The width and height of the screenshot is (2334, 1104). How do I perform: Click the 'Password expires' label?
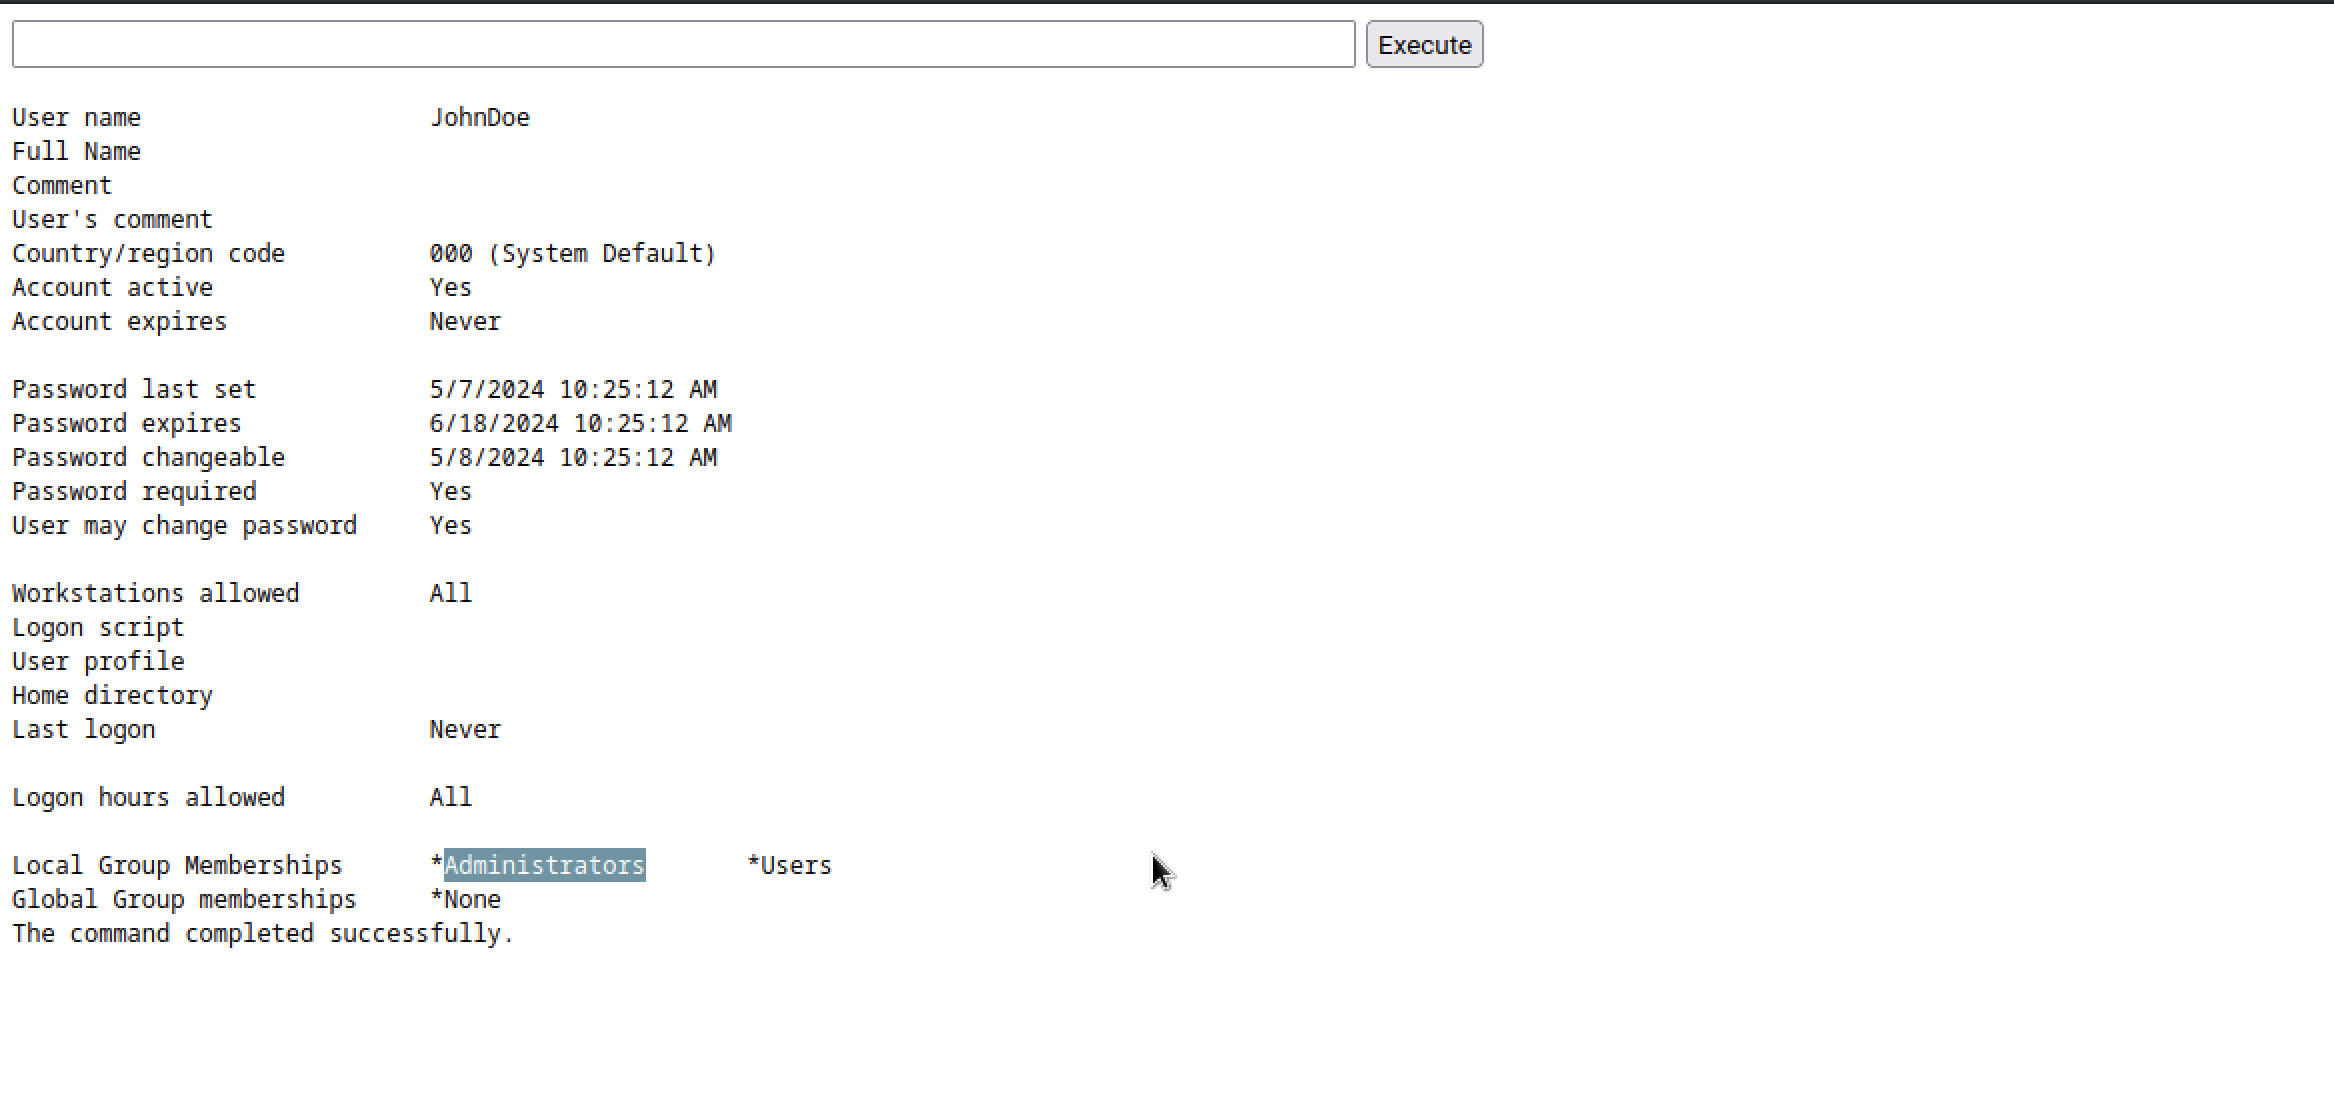(127, 423)
